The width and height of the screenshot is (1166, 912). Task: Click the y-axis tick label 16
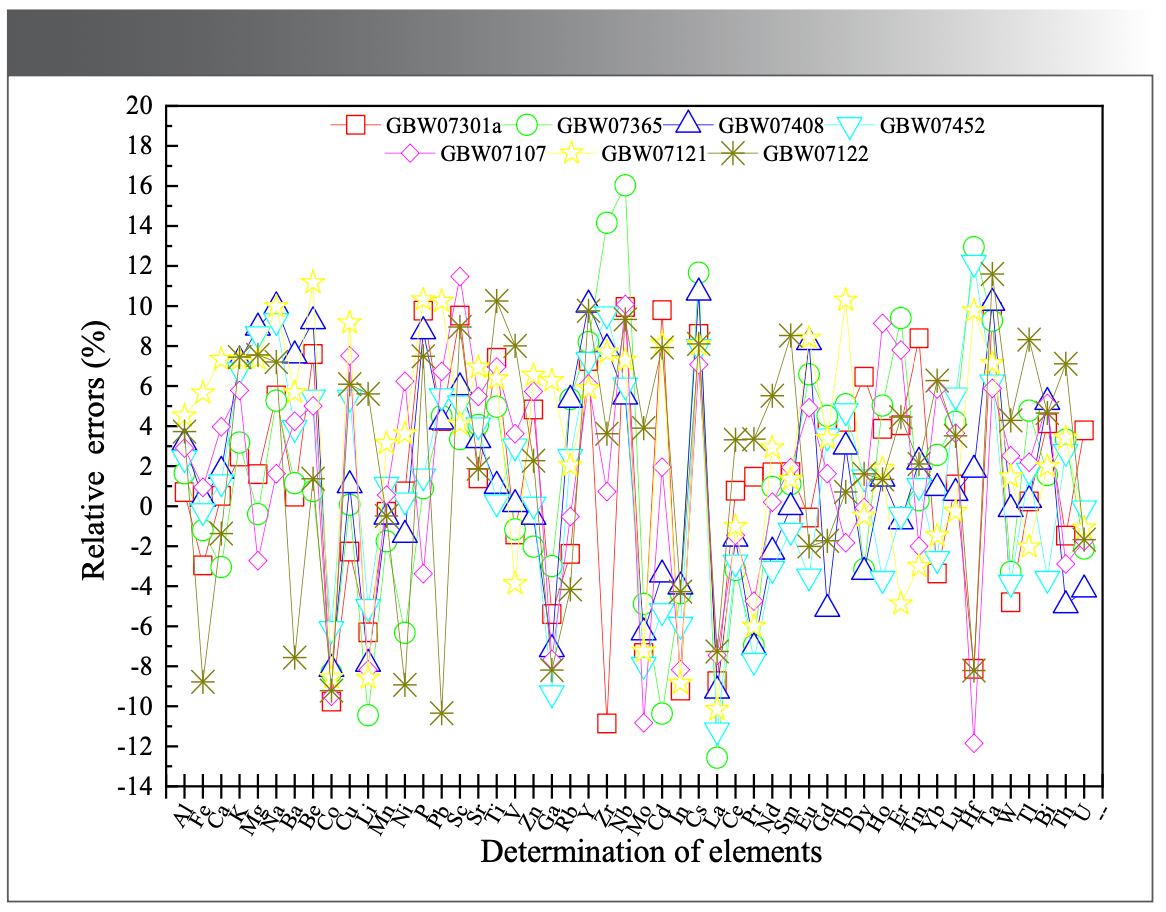click(138, 186)
